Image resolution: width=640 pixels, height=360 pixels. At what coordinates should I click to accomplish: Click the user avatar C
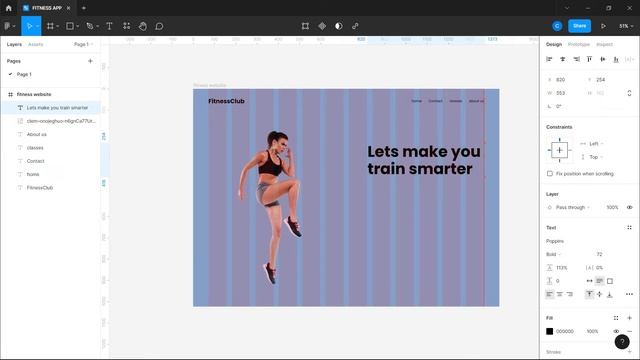(557, 26)
